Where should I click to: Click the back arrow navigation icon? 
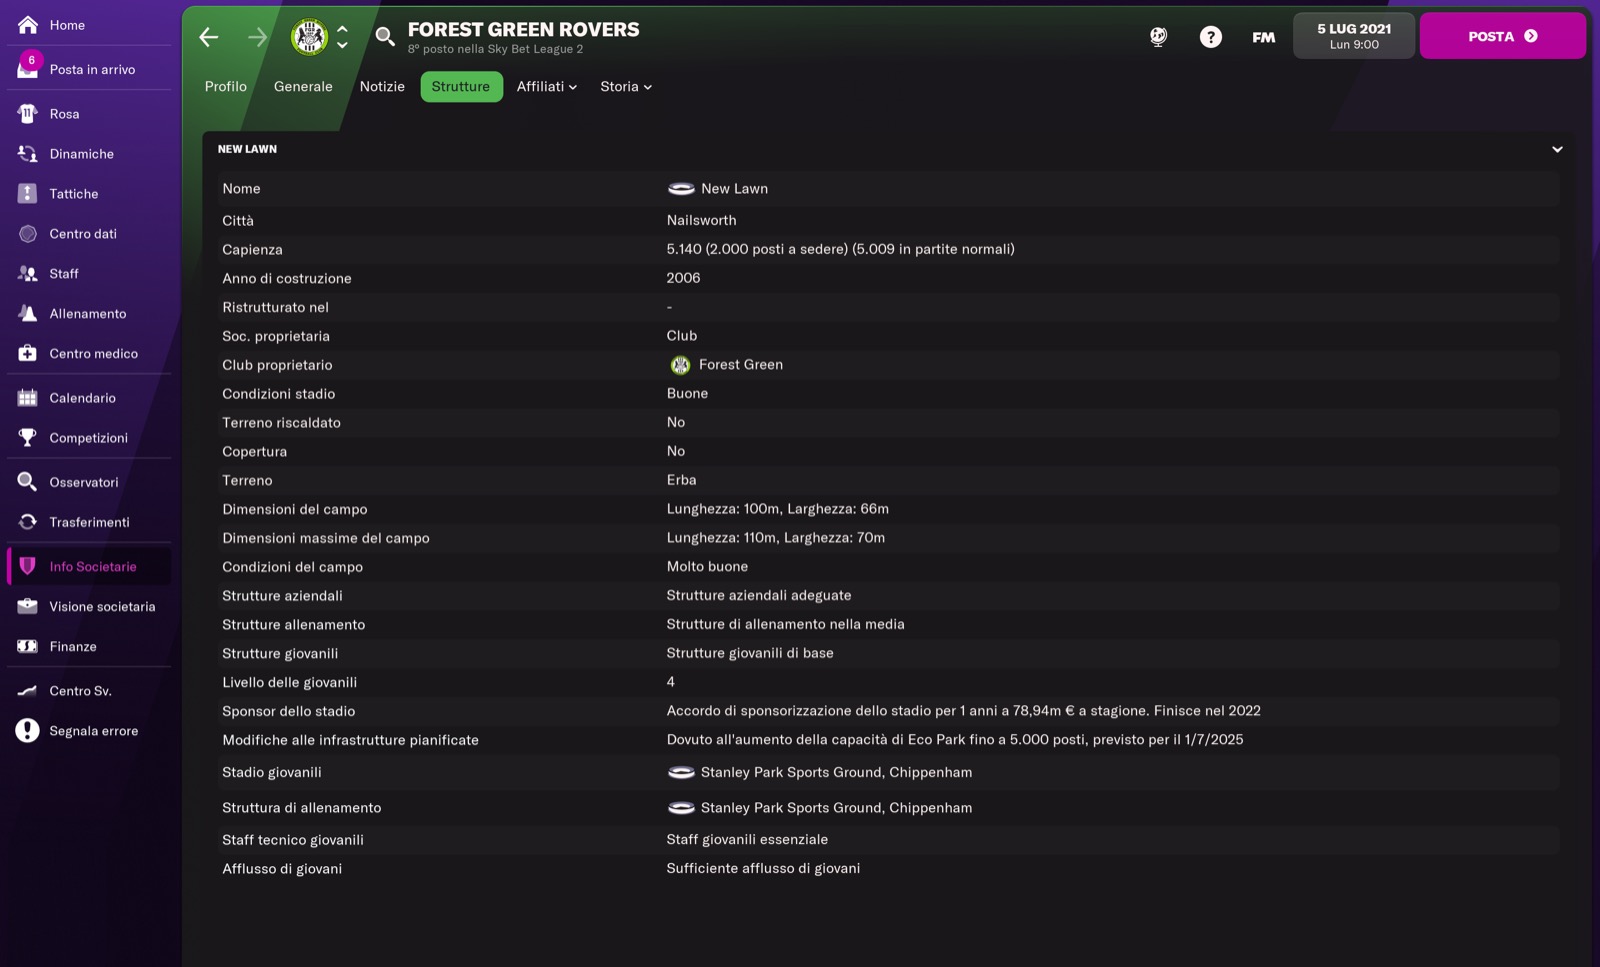[208, 37]
